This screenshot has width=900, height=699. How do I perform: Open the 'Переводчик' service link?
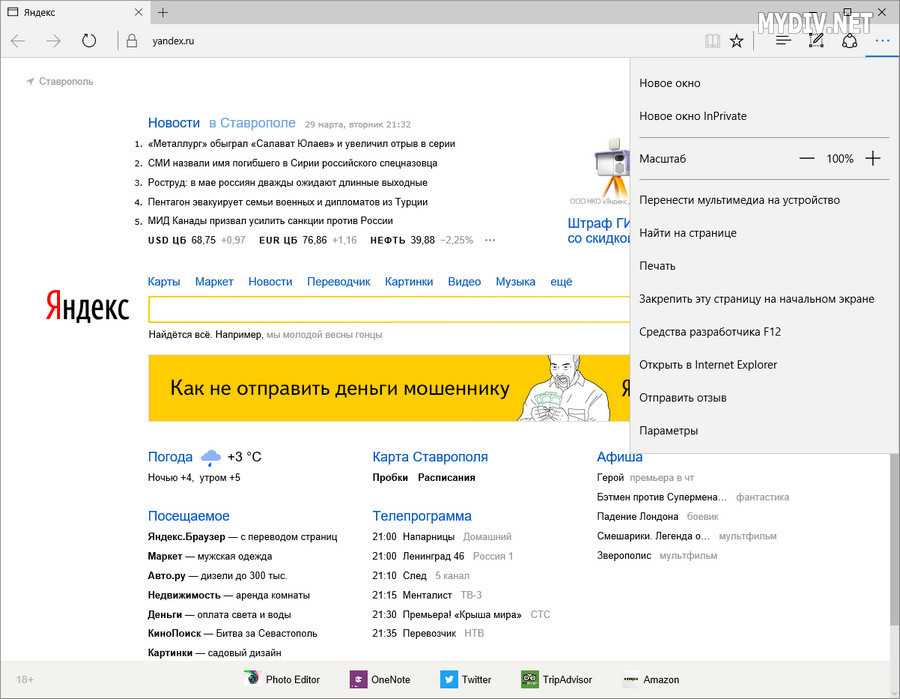[339, 282]
